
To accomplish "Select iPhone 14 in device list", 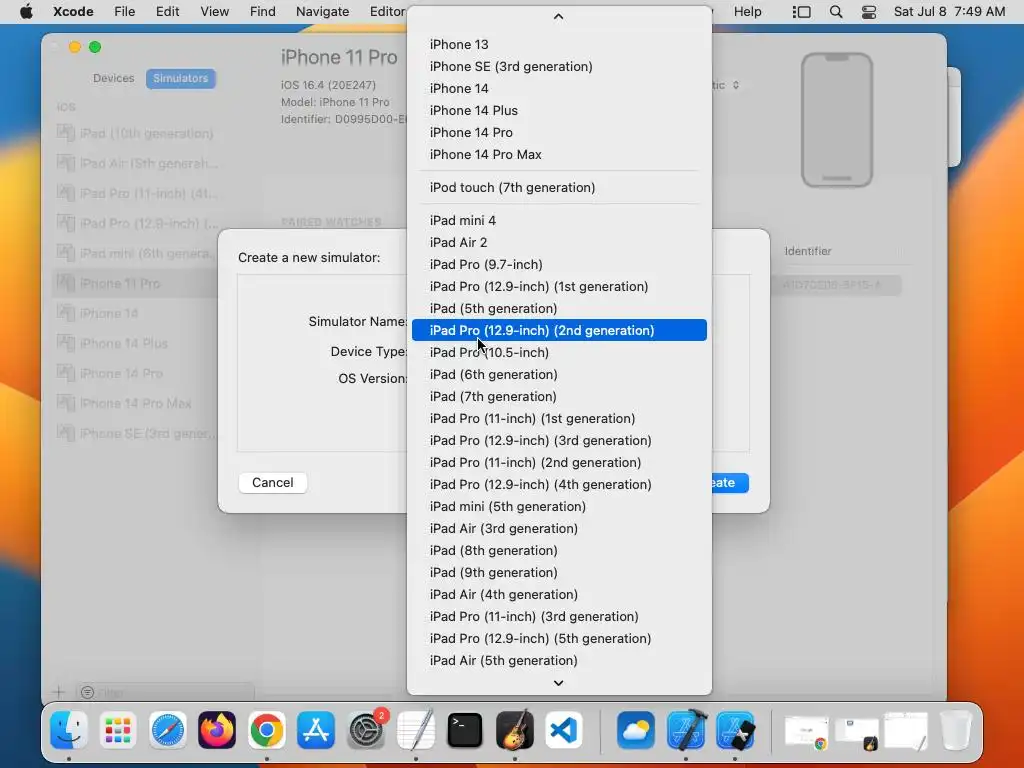I will tap(559, 89).
